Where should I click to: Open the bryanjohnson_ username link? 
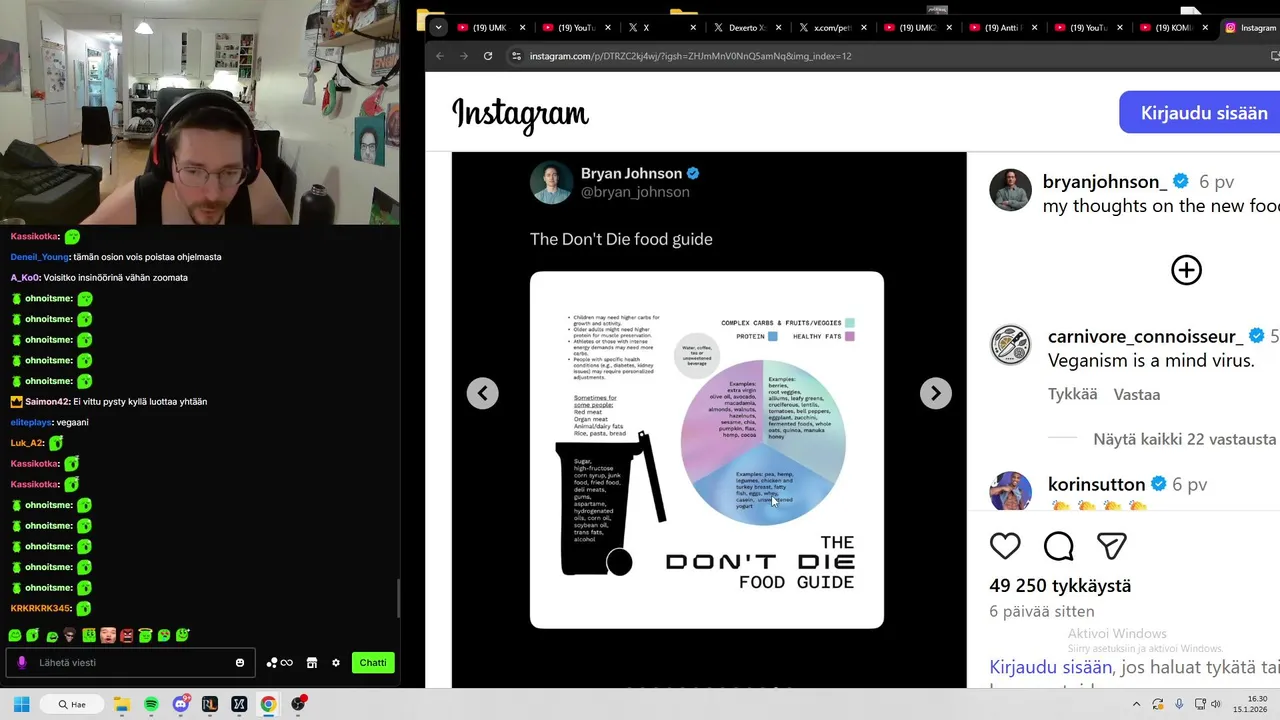click(1105, 181)
